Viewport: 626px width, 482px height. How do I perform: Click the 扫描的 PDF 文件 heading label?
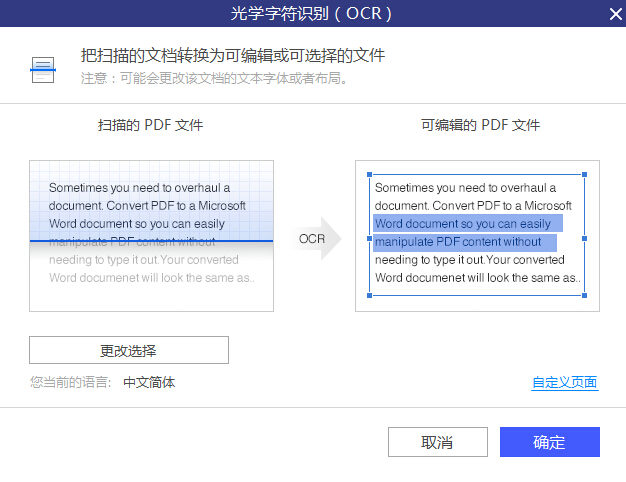[x=151, y=125]
